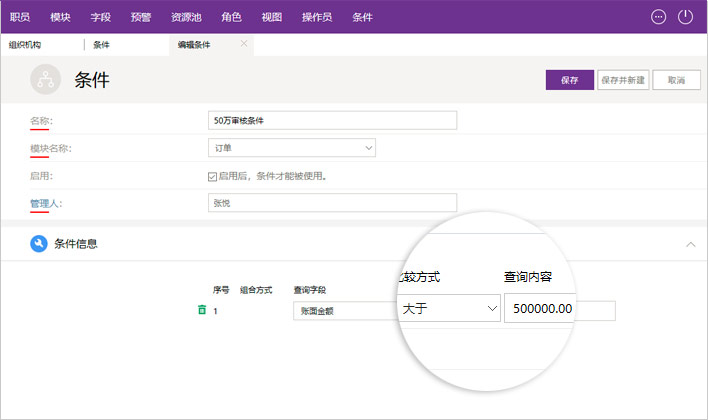Image resolution: width=708 pixels, height=420 pixels.
Task: Click the 取消 button
Action: point(676,81)
